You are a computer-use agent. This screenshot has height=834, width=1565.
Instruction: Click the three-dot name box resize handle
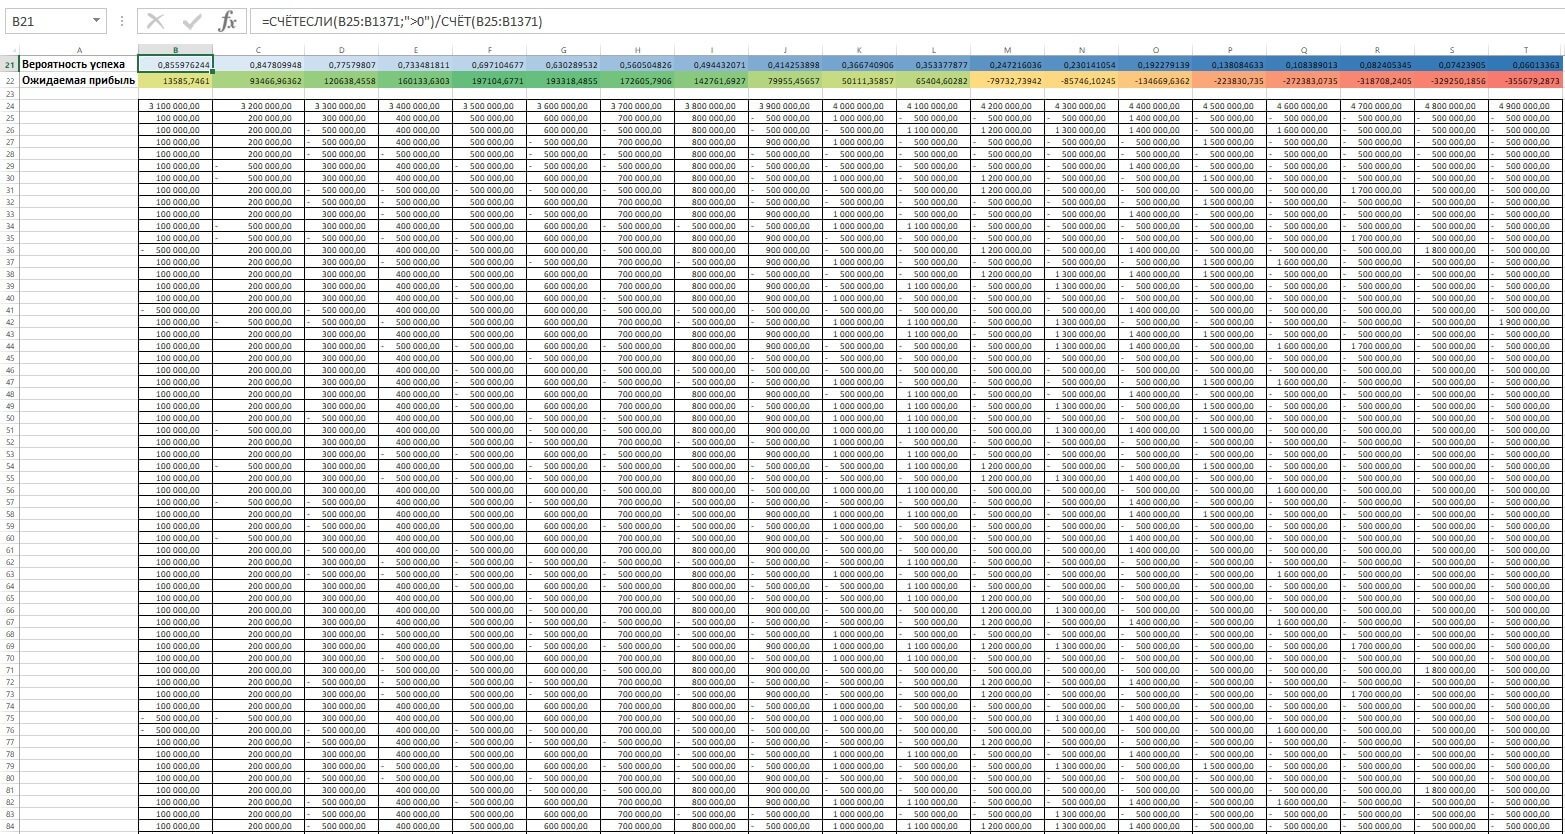122,21
